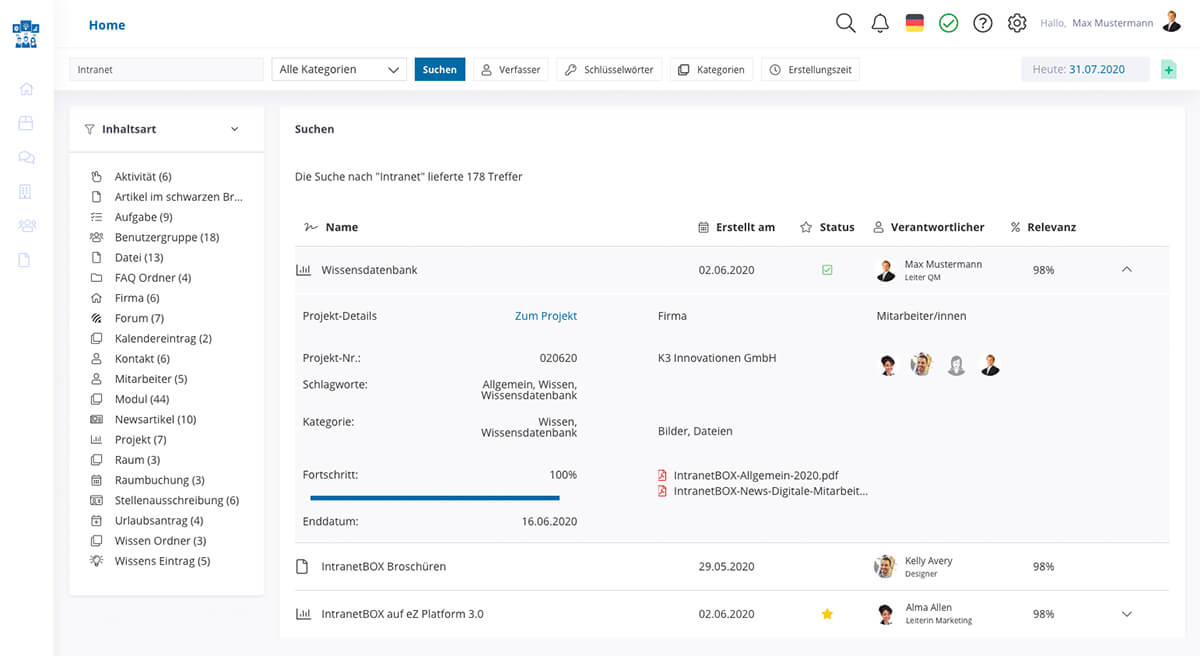Click Max Mustermann's avatar in the header
1200x656 pixels.
(1172, 22)
